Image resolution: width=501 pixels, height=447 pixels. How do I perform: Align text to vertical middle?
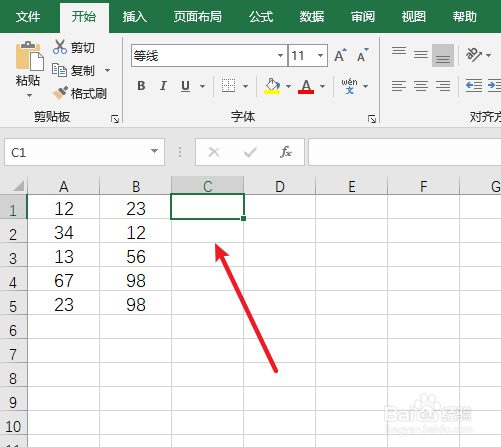pyautogui.click(x=421, y=55)
